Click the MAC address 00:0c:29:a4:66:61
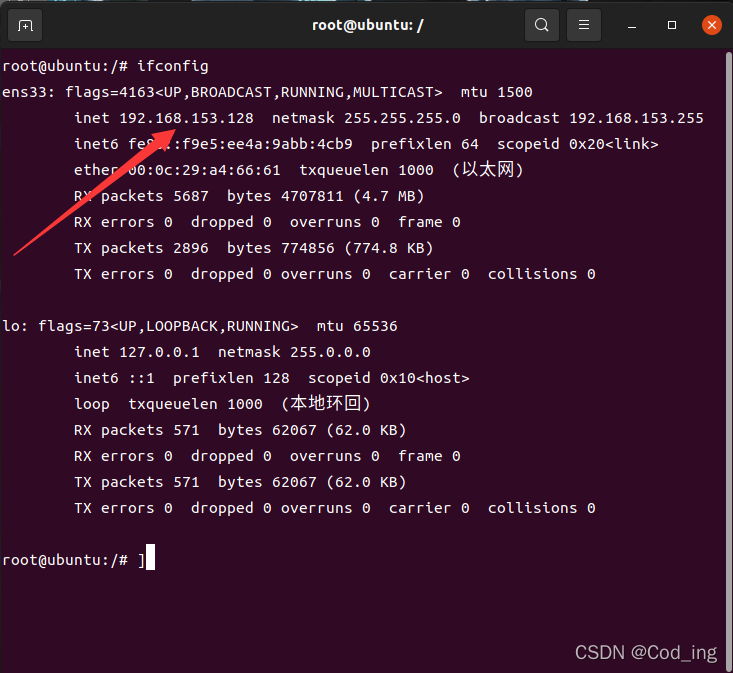Screen dimensions: 733x673 204,170
